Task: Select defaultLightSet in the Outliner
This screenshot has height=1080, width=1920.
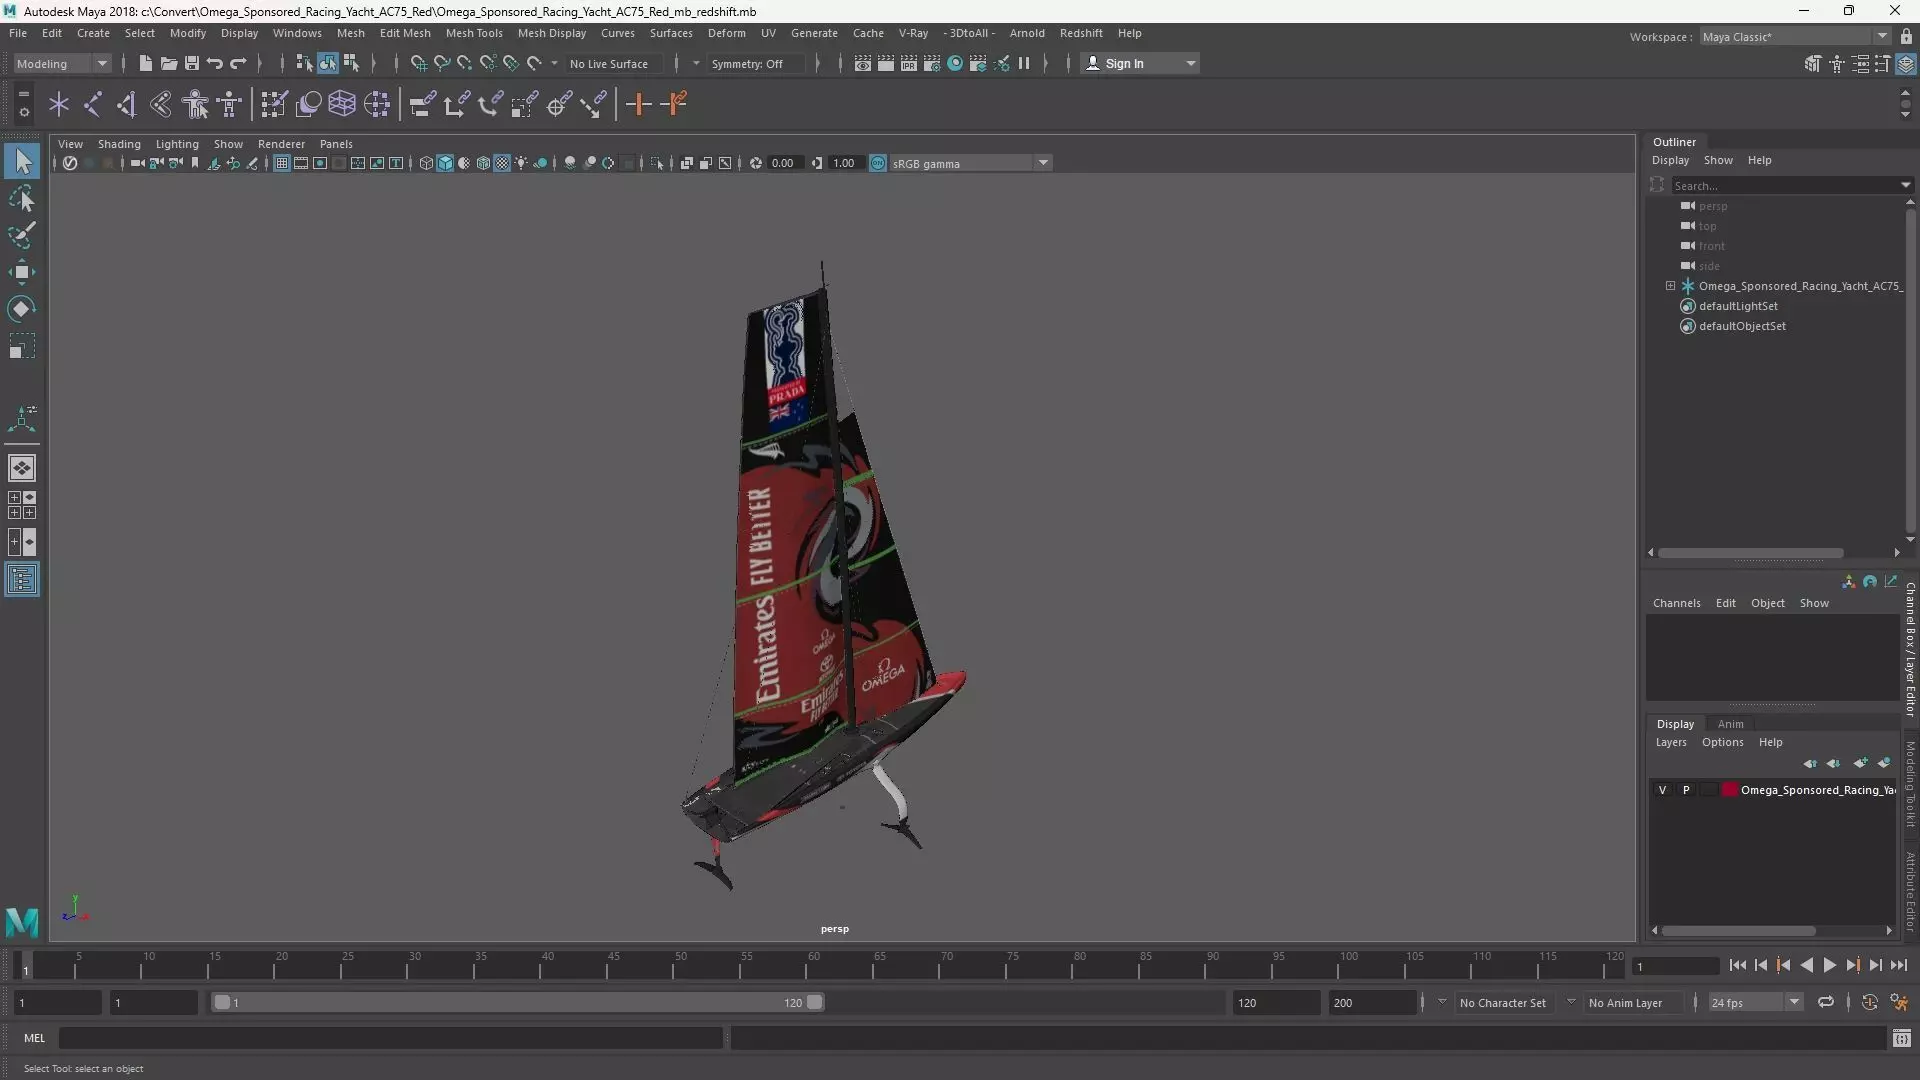Action: (x=1738, y=306)
